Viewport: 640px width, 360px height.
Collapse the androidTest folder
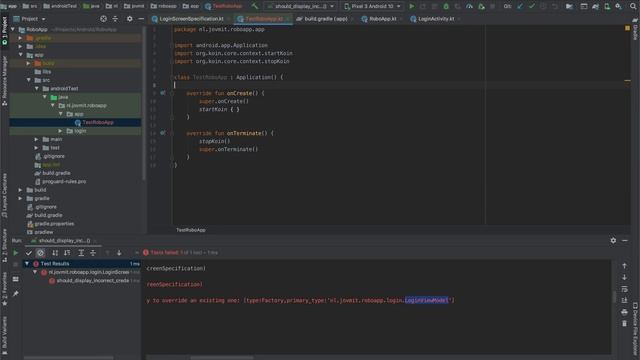37,89
